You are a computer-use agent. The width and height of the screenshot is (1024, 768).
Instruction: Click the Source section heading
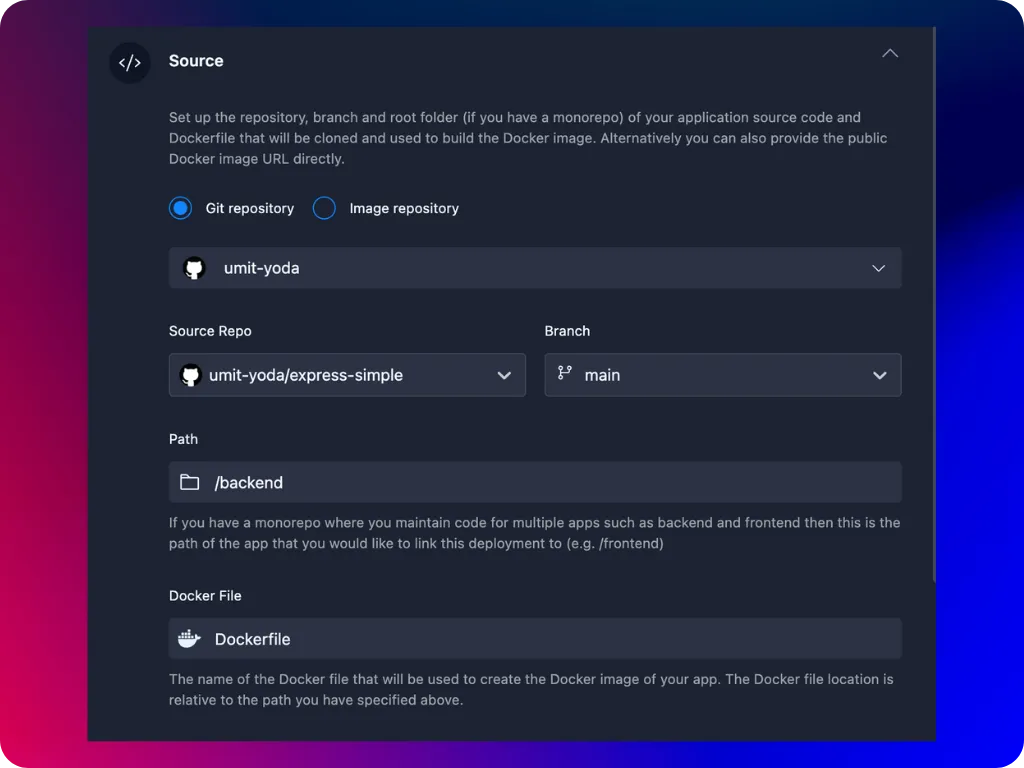click(196, 61)
